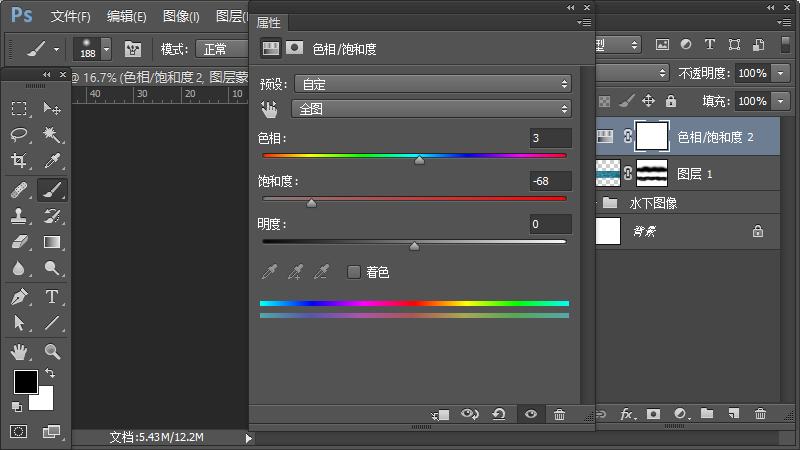
Task: Toggle adjustment layer visibility eye in Properties
Action: point(531,414)
